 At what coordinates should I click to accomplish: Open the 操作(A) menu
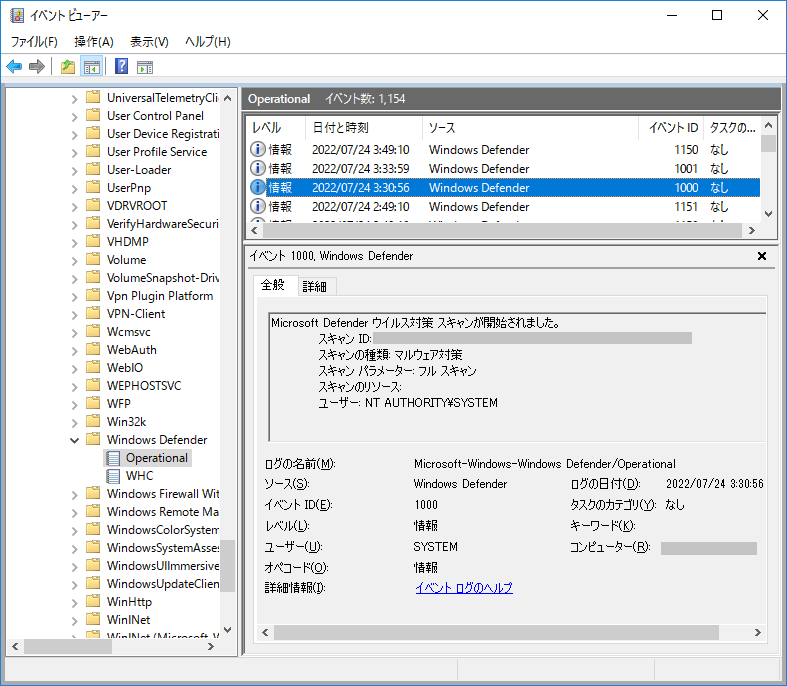94,42
